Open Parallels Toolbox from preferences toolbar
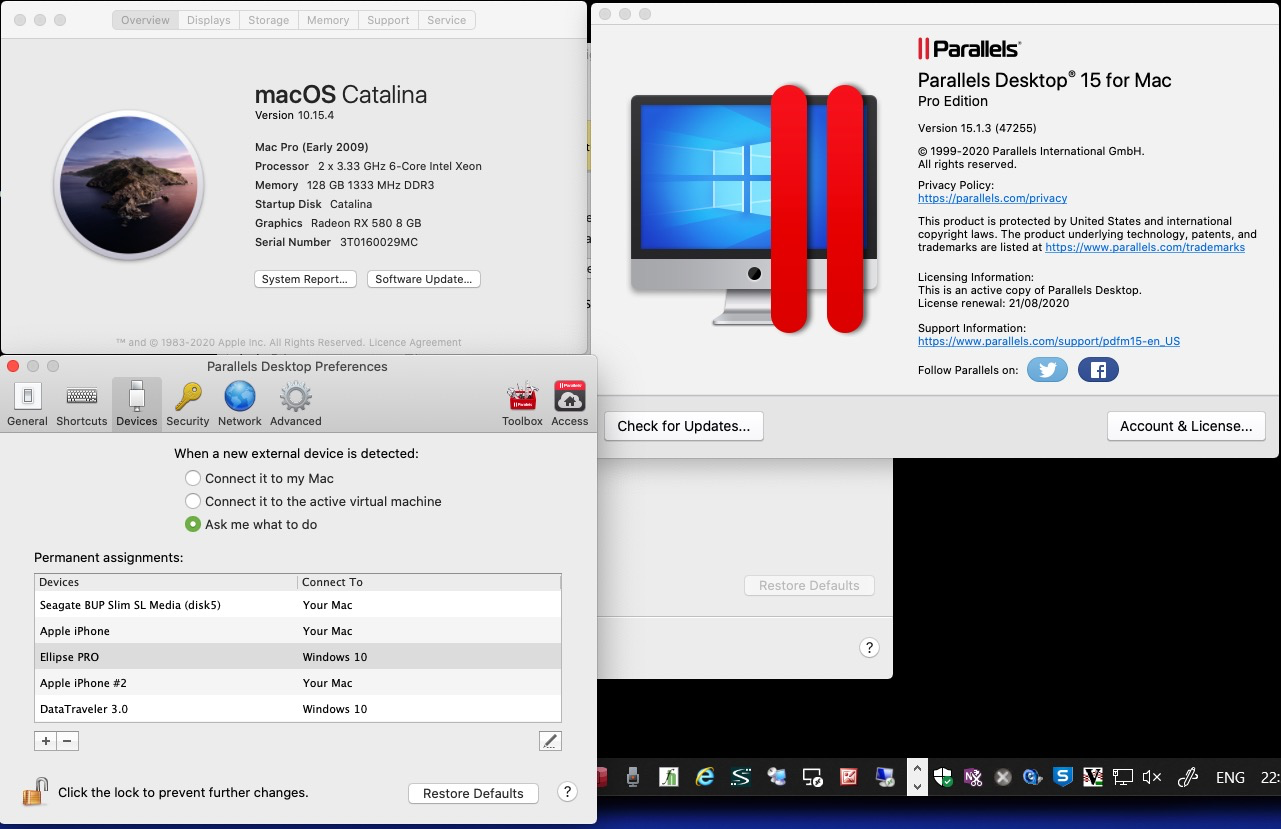Screen dimensions: 1281x829 click(522, 404)
